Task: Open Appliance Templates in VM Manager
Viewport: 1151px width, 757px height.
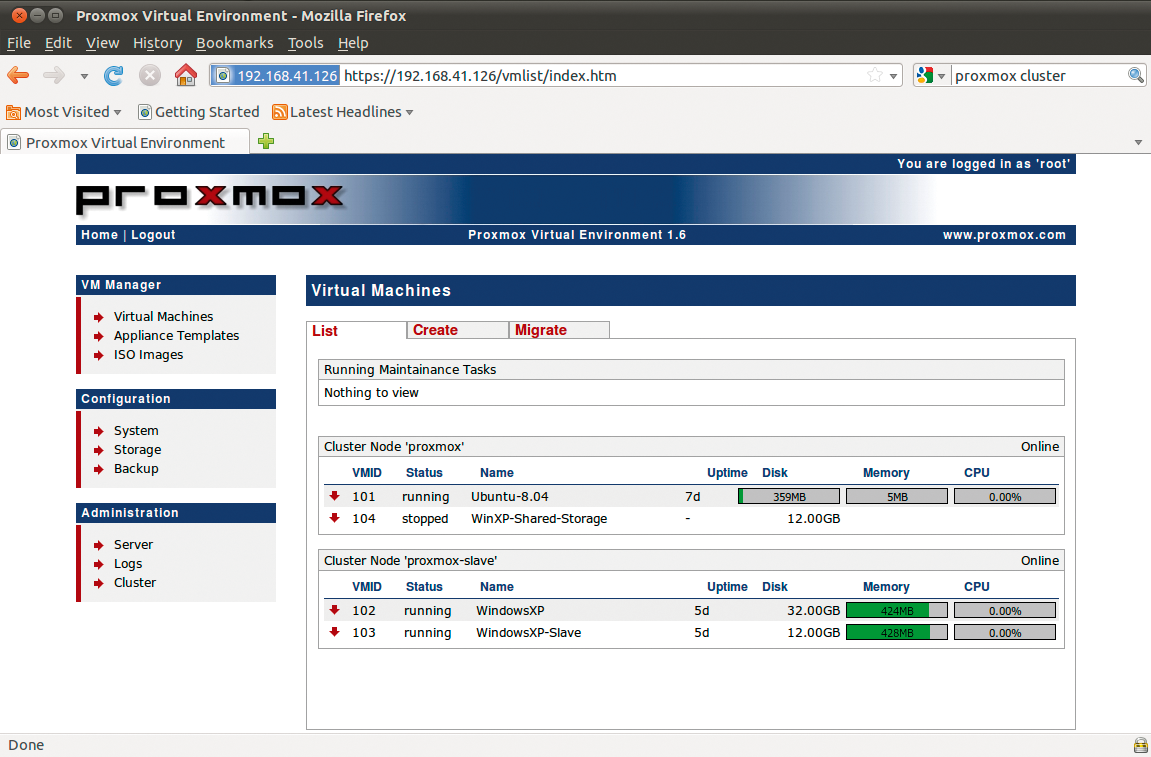Action: pyautogui.click(x=176, y=336)
